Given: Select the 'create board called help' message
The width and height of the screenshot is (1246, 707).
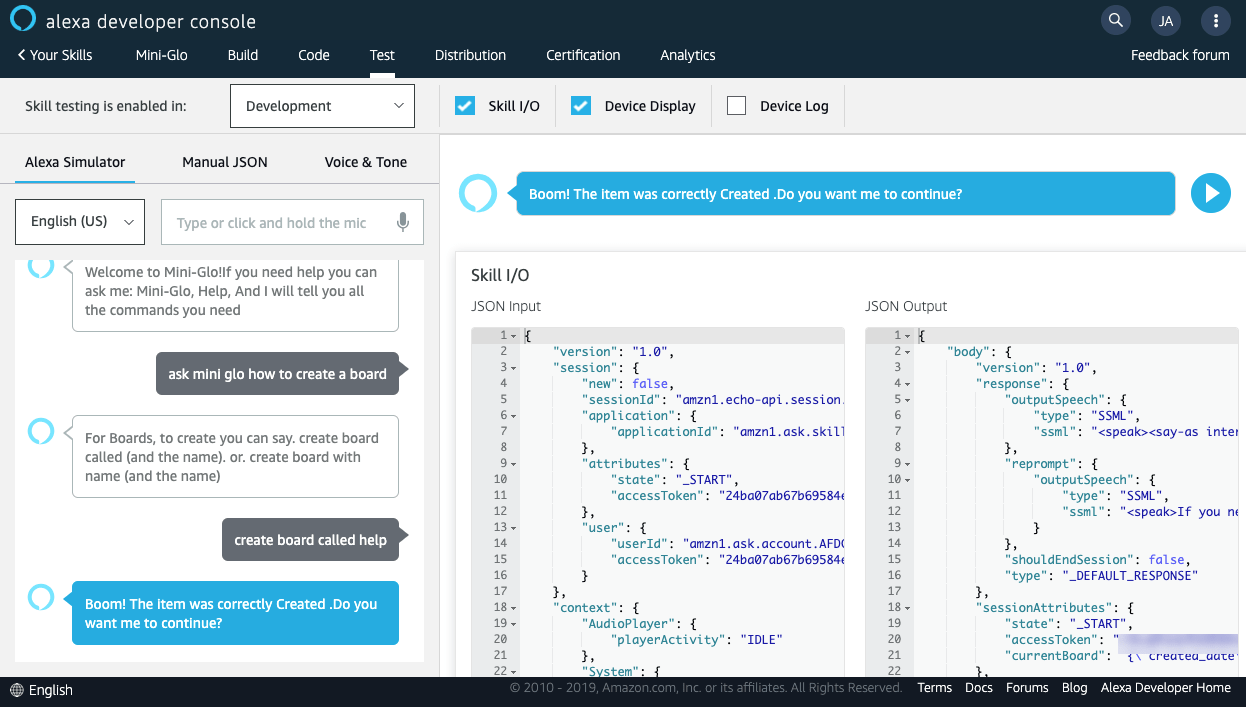Looking at the screenshot, I should pyautogui.click(x=310, y=540).
